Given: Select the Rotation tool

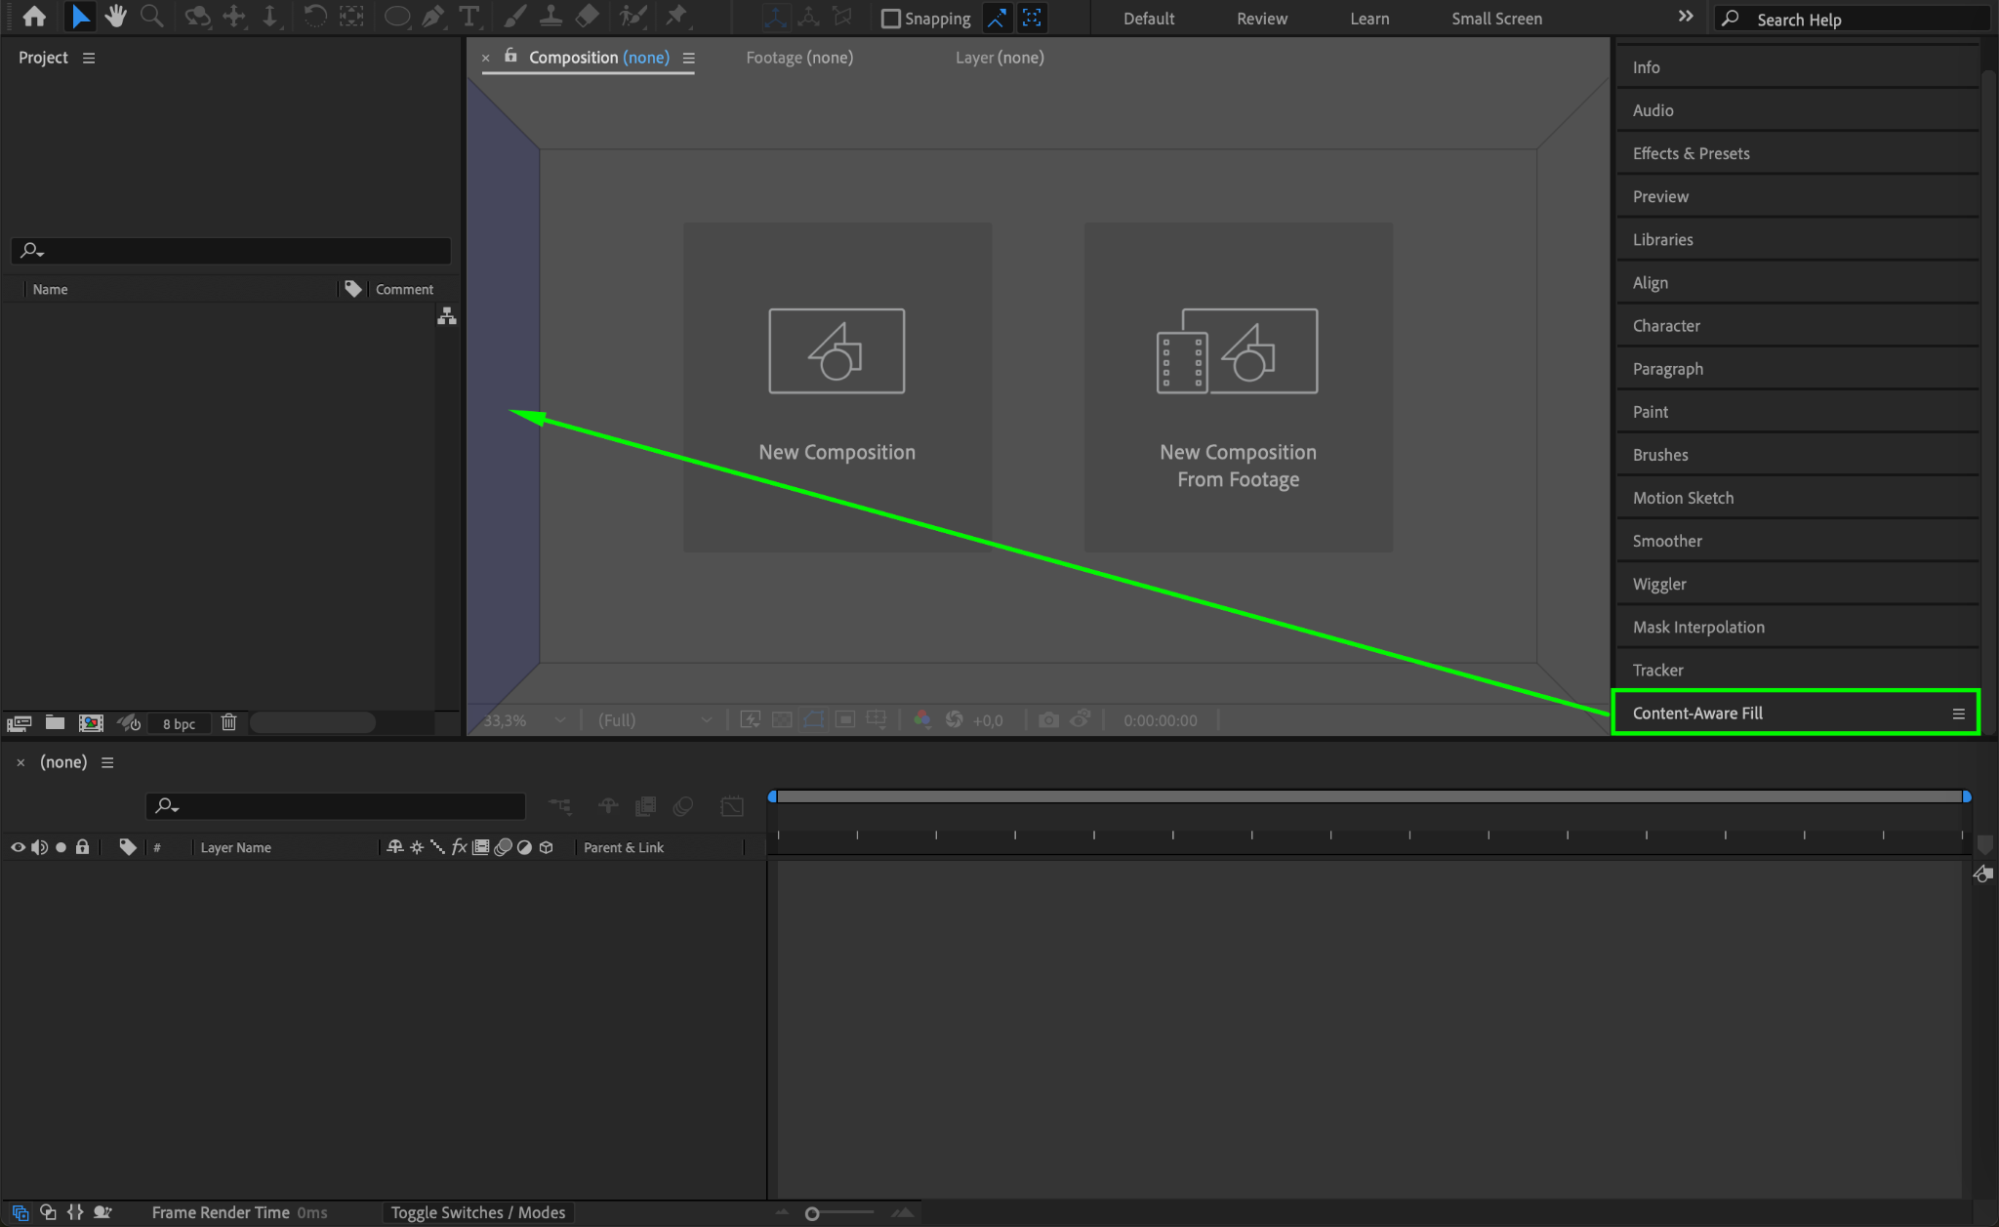Looking at the screenshot, I should (314, 16).
